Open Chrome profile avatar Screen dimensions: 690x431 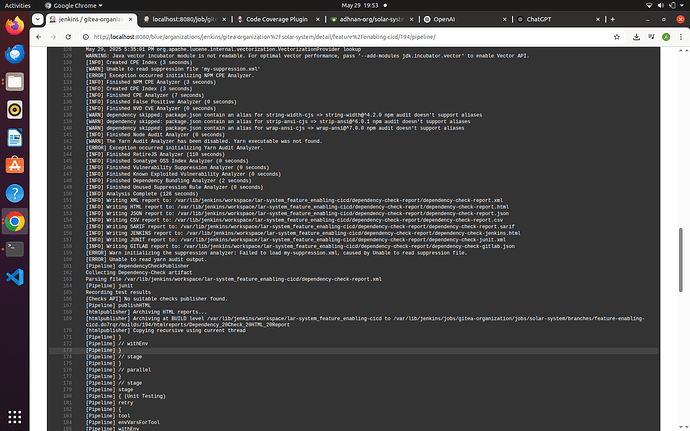[x=666, y=37]
